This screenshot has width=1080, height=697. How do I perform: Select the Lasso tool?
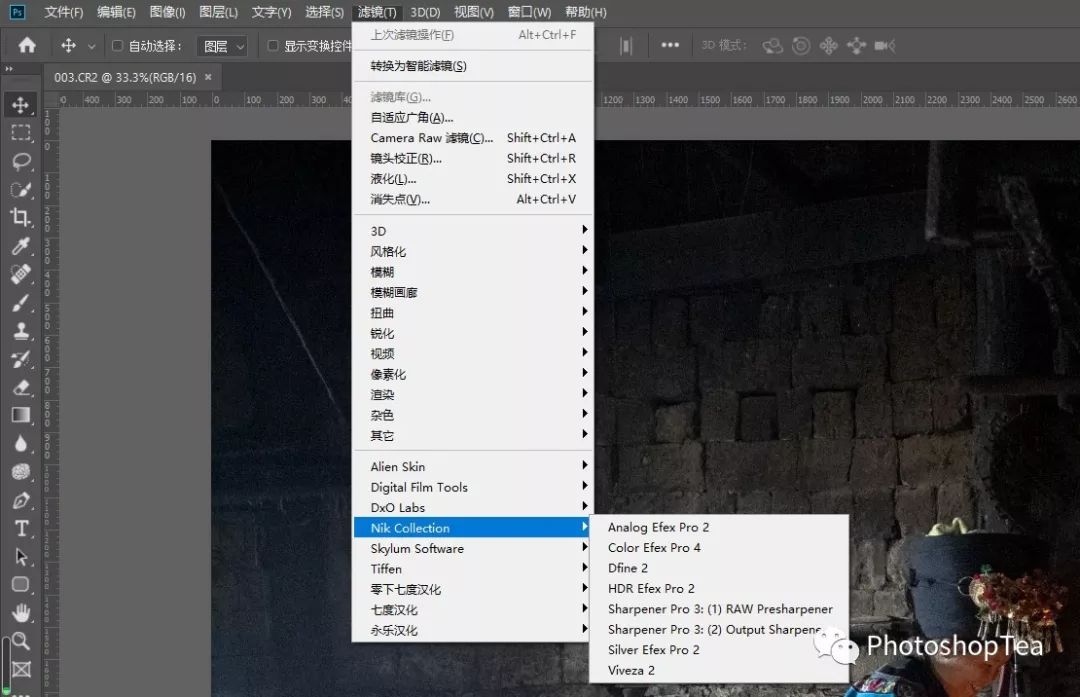click(21, 161)
